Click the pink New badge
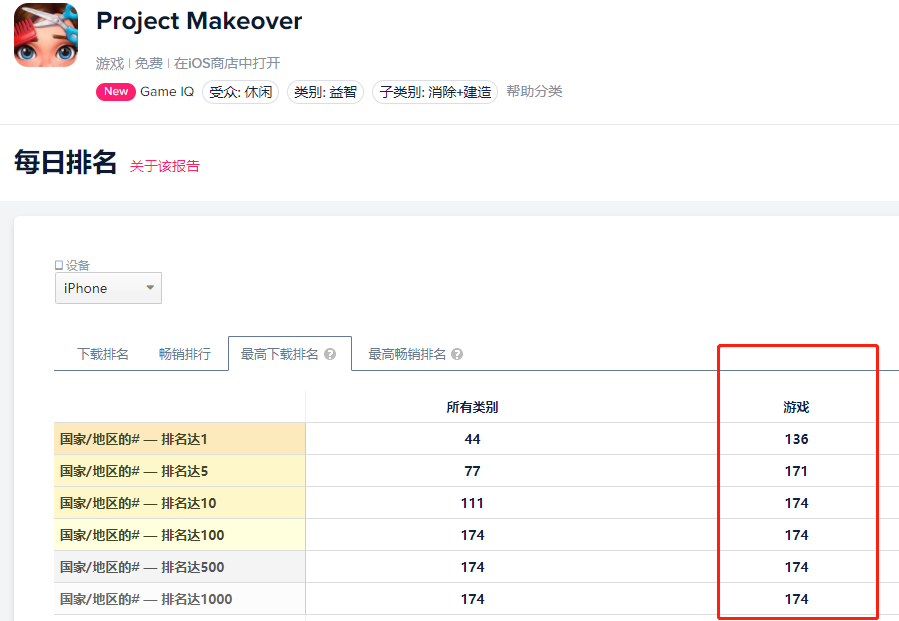This screenshot has height=621, width=899. (116, 92)
